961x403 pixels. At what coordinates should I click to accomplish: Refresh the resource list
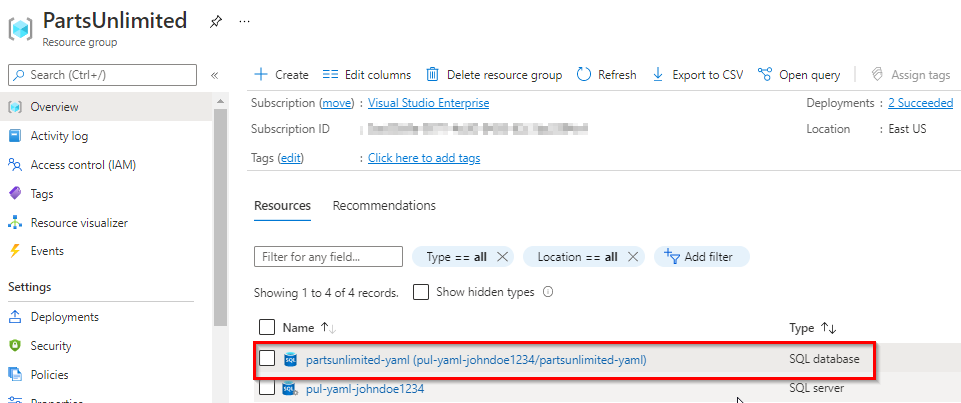pos(607,75)
